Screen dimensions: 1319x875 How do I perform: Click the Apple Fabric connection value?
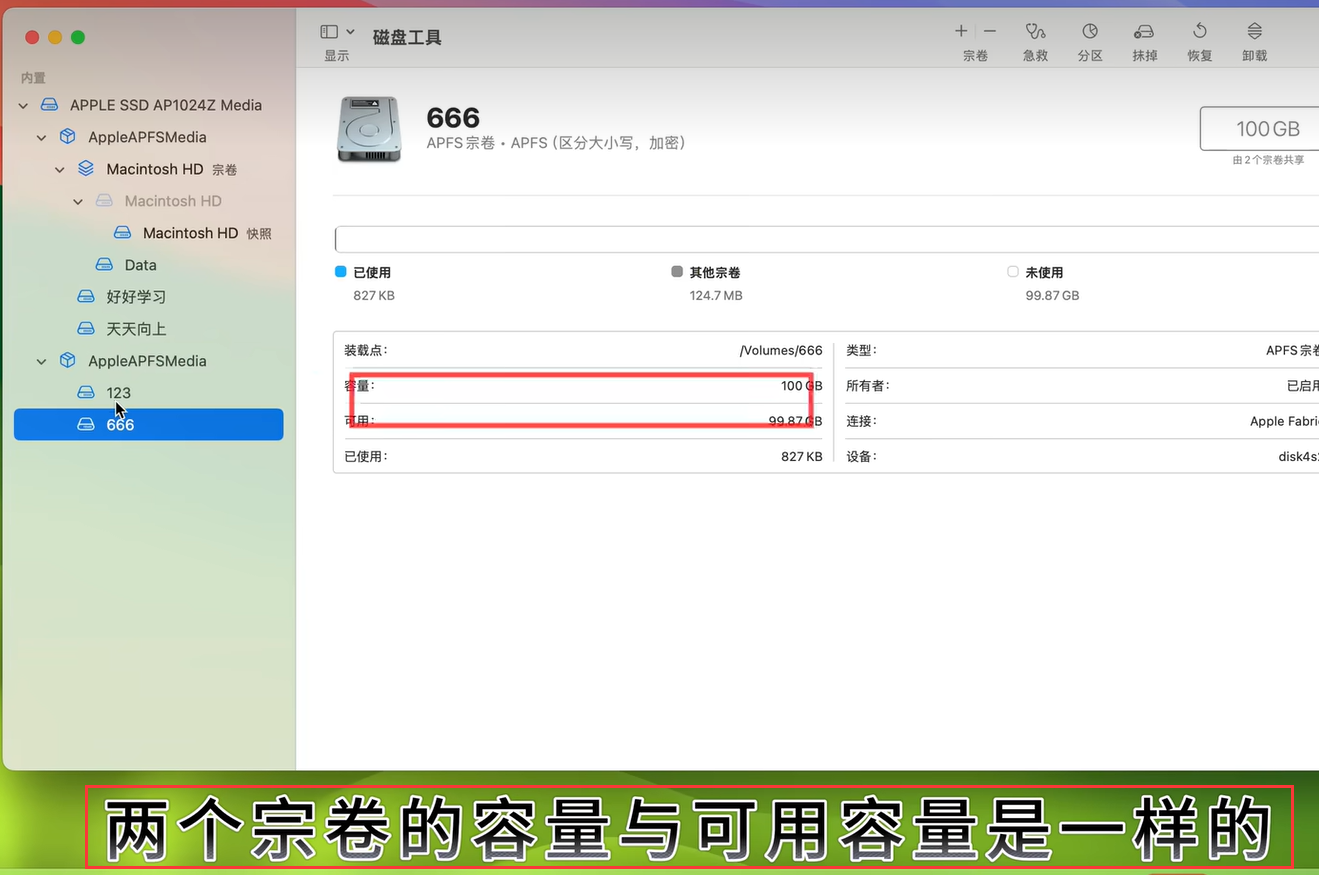coord(1284,421)
